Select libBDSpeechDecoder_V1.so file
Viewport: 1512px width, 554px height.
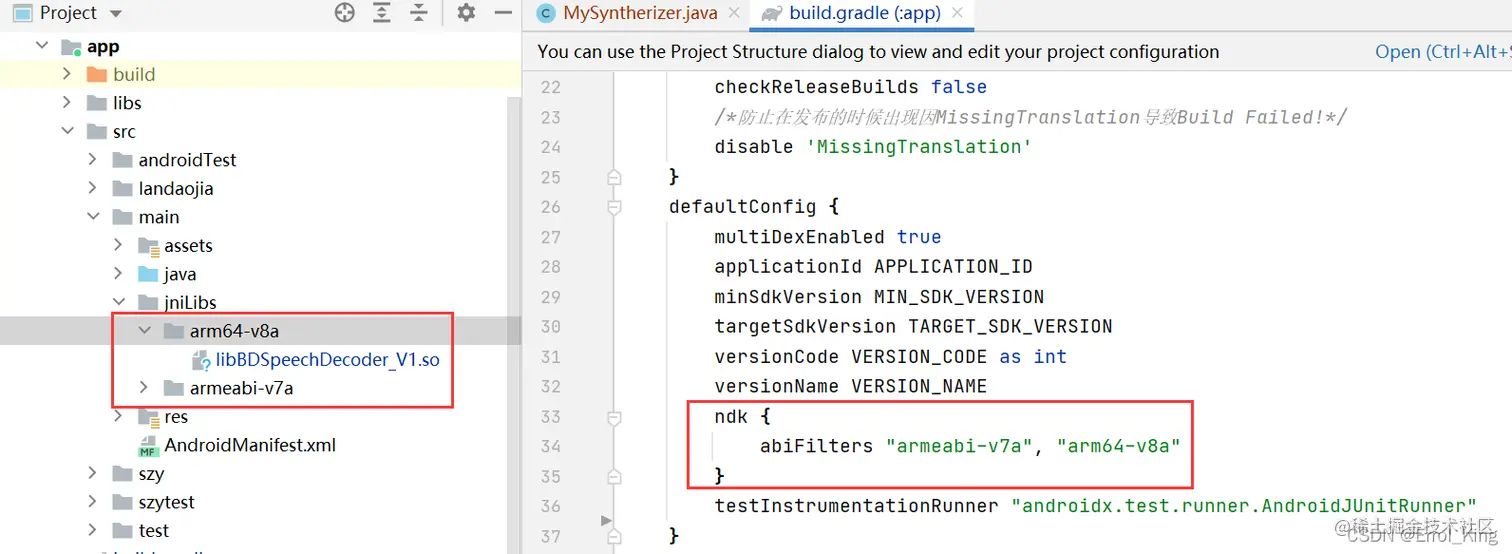[x=327, y=359]
